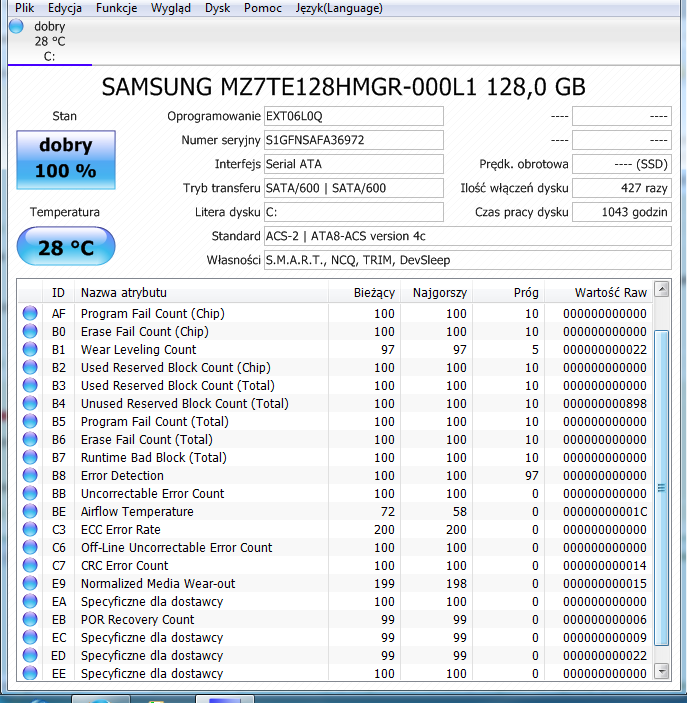Click the Próg column header

(x=509, y=293)
